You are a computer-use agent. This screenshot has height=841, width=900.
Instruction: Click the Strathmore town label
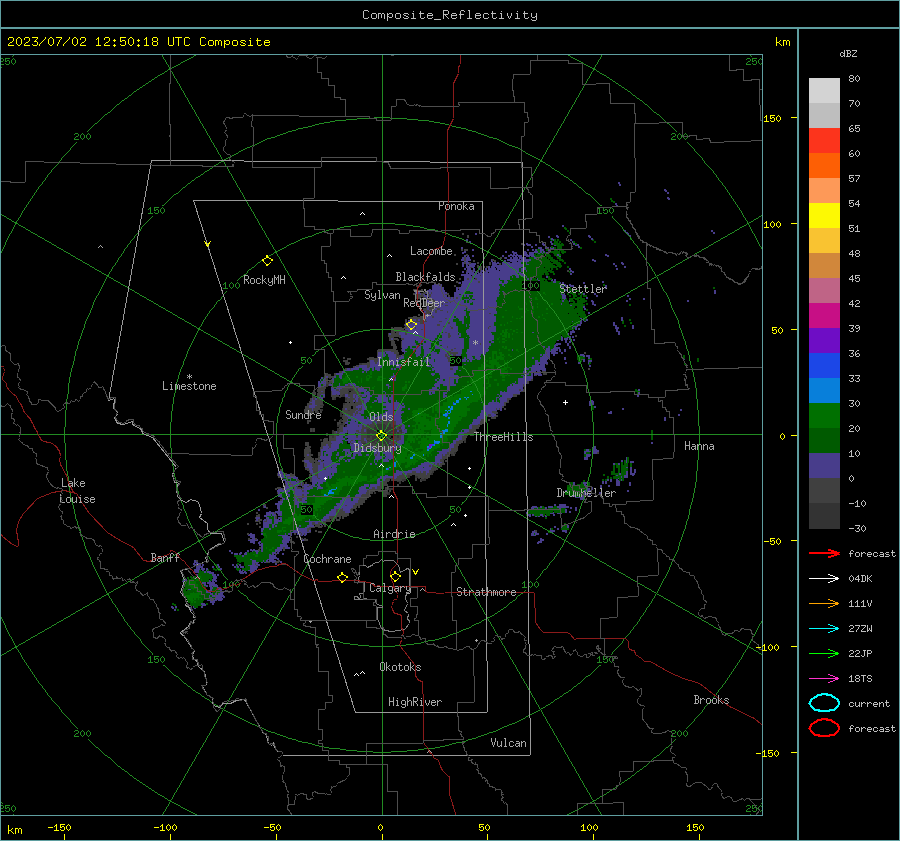coord(486,592)
